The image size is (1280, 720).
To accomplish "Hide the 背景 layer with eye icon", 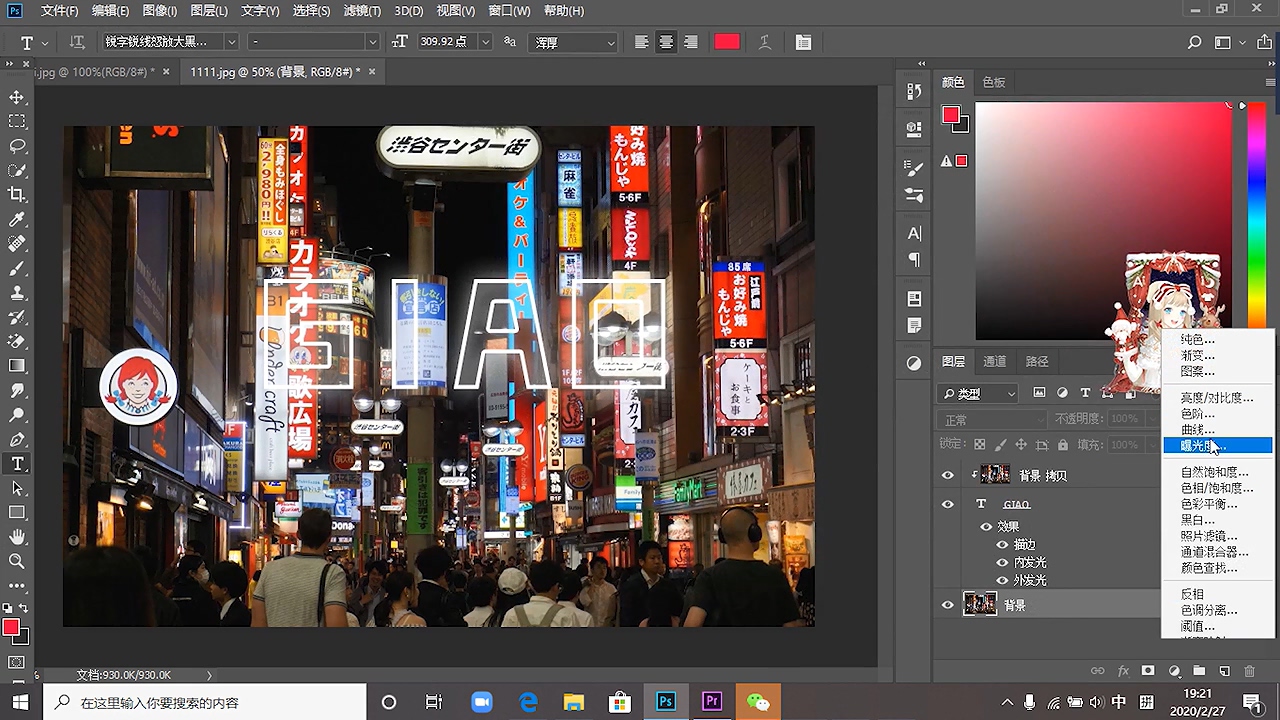I will pyautogui.click(x=947, y=605).
